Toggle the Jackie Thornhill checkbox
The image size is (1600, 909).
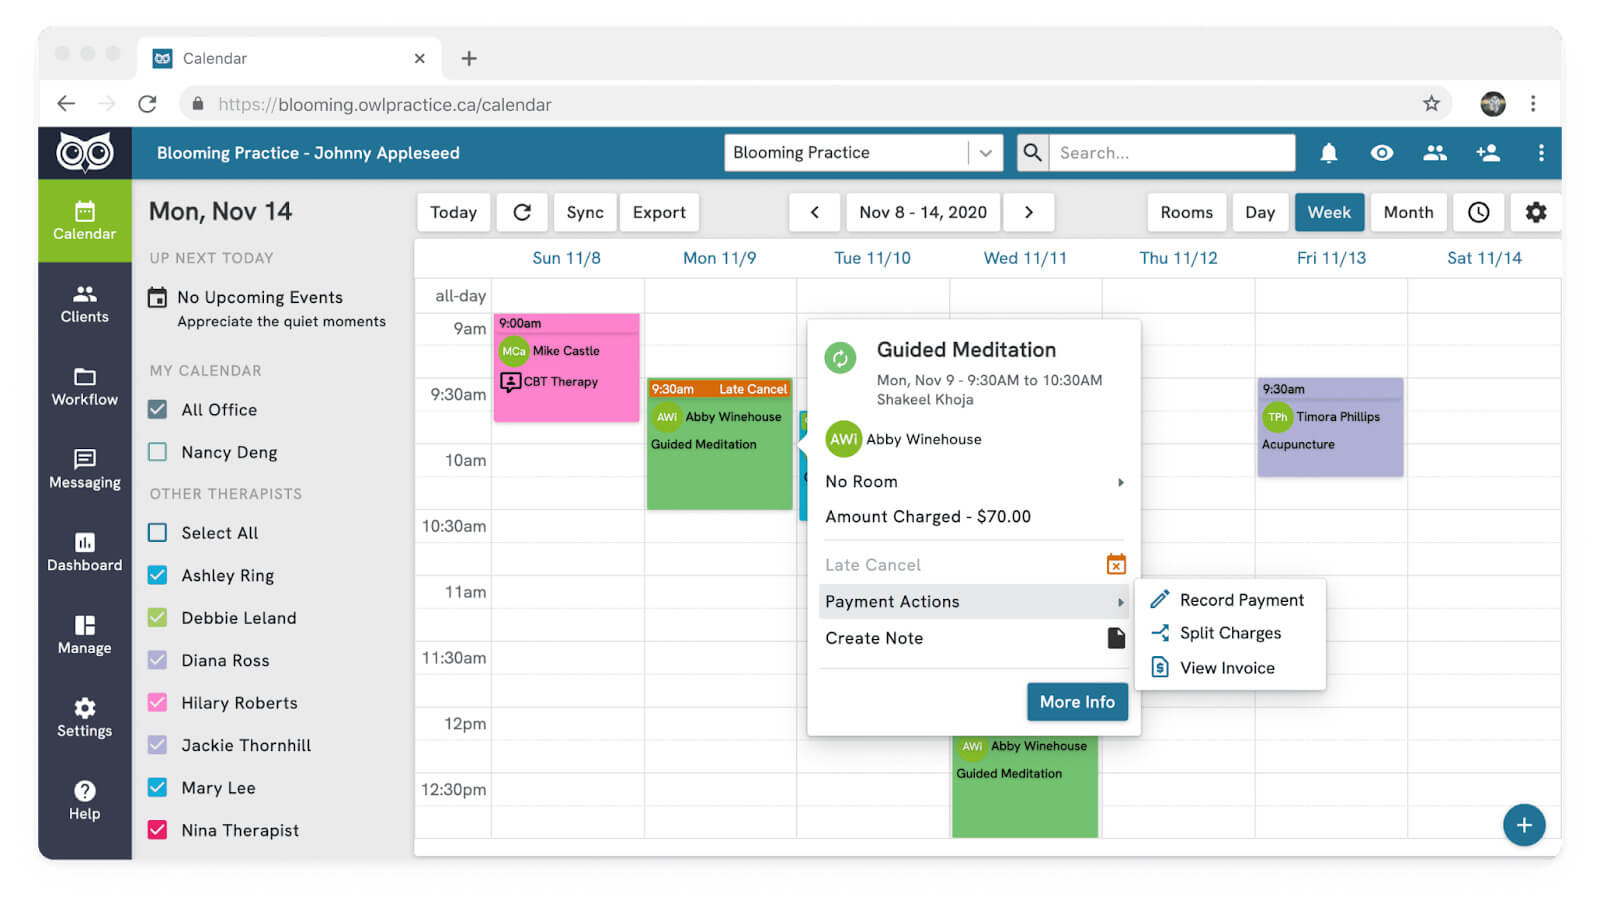pyautogui.click(x=157, y=745)
